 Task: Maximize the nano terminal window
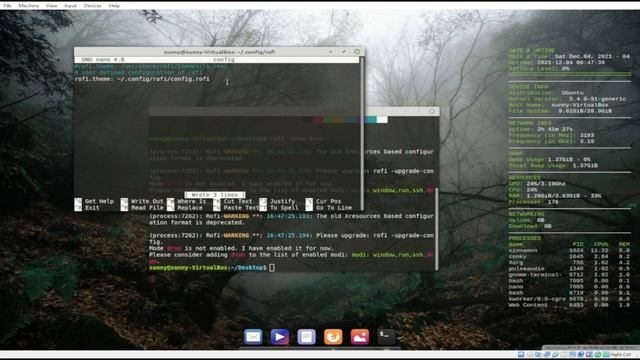point(344,52)
